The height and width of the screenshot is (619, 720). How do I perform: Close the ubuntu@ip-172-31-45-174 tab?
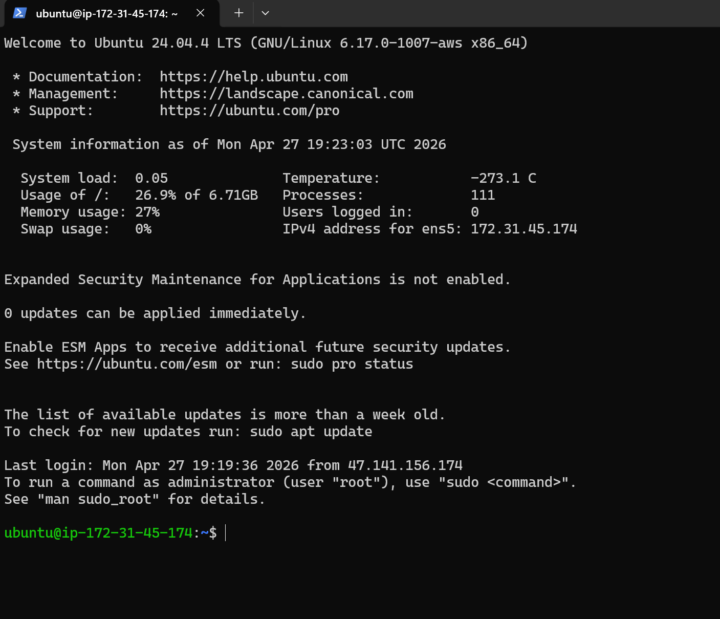(x=200, y=13)
